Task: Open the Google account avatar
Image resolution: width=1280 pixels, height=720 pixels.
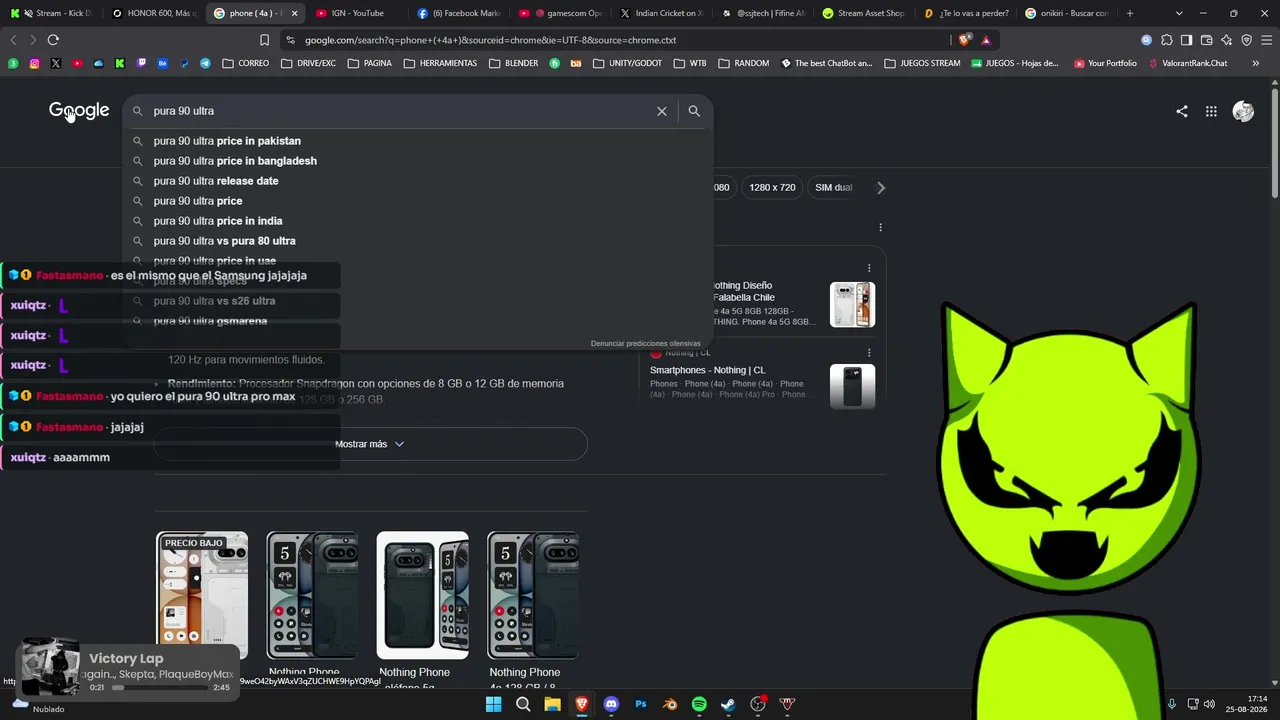Action: coord(1243,112)
